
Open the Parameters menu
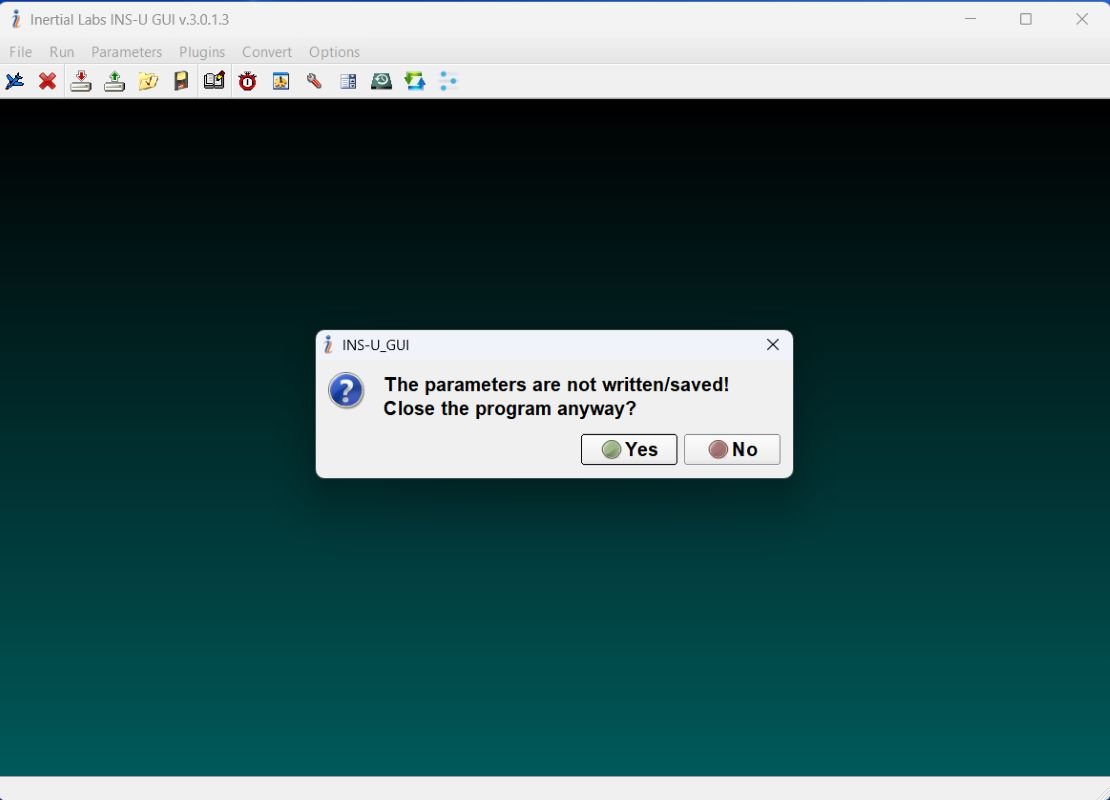(126, 52)
